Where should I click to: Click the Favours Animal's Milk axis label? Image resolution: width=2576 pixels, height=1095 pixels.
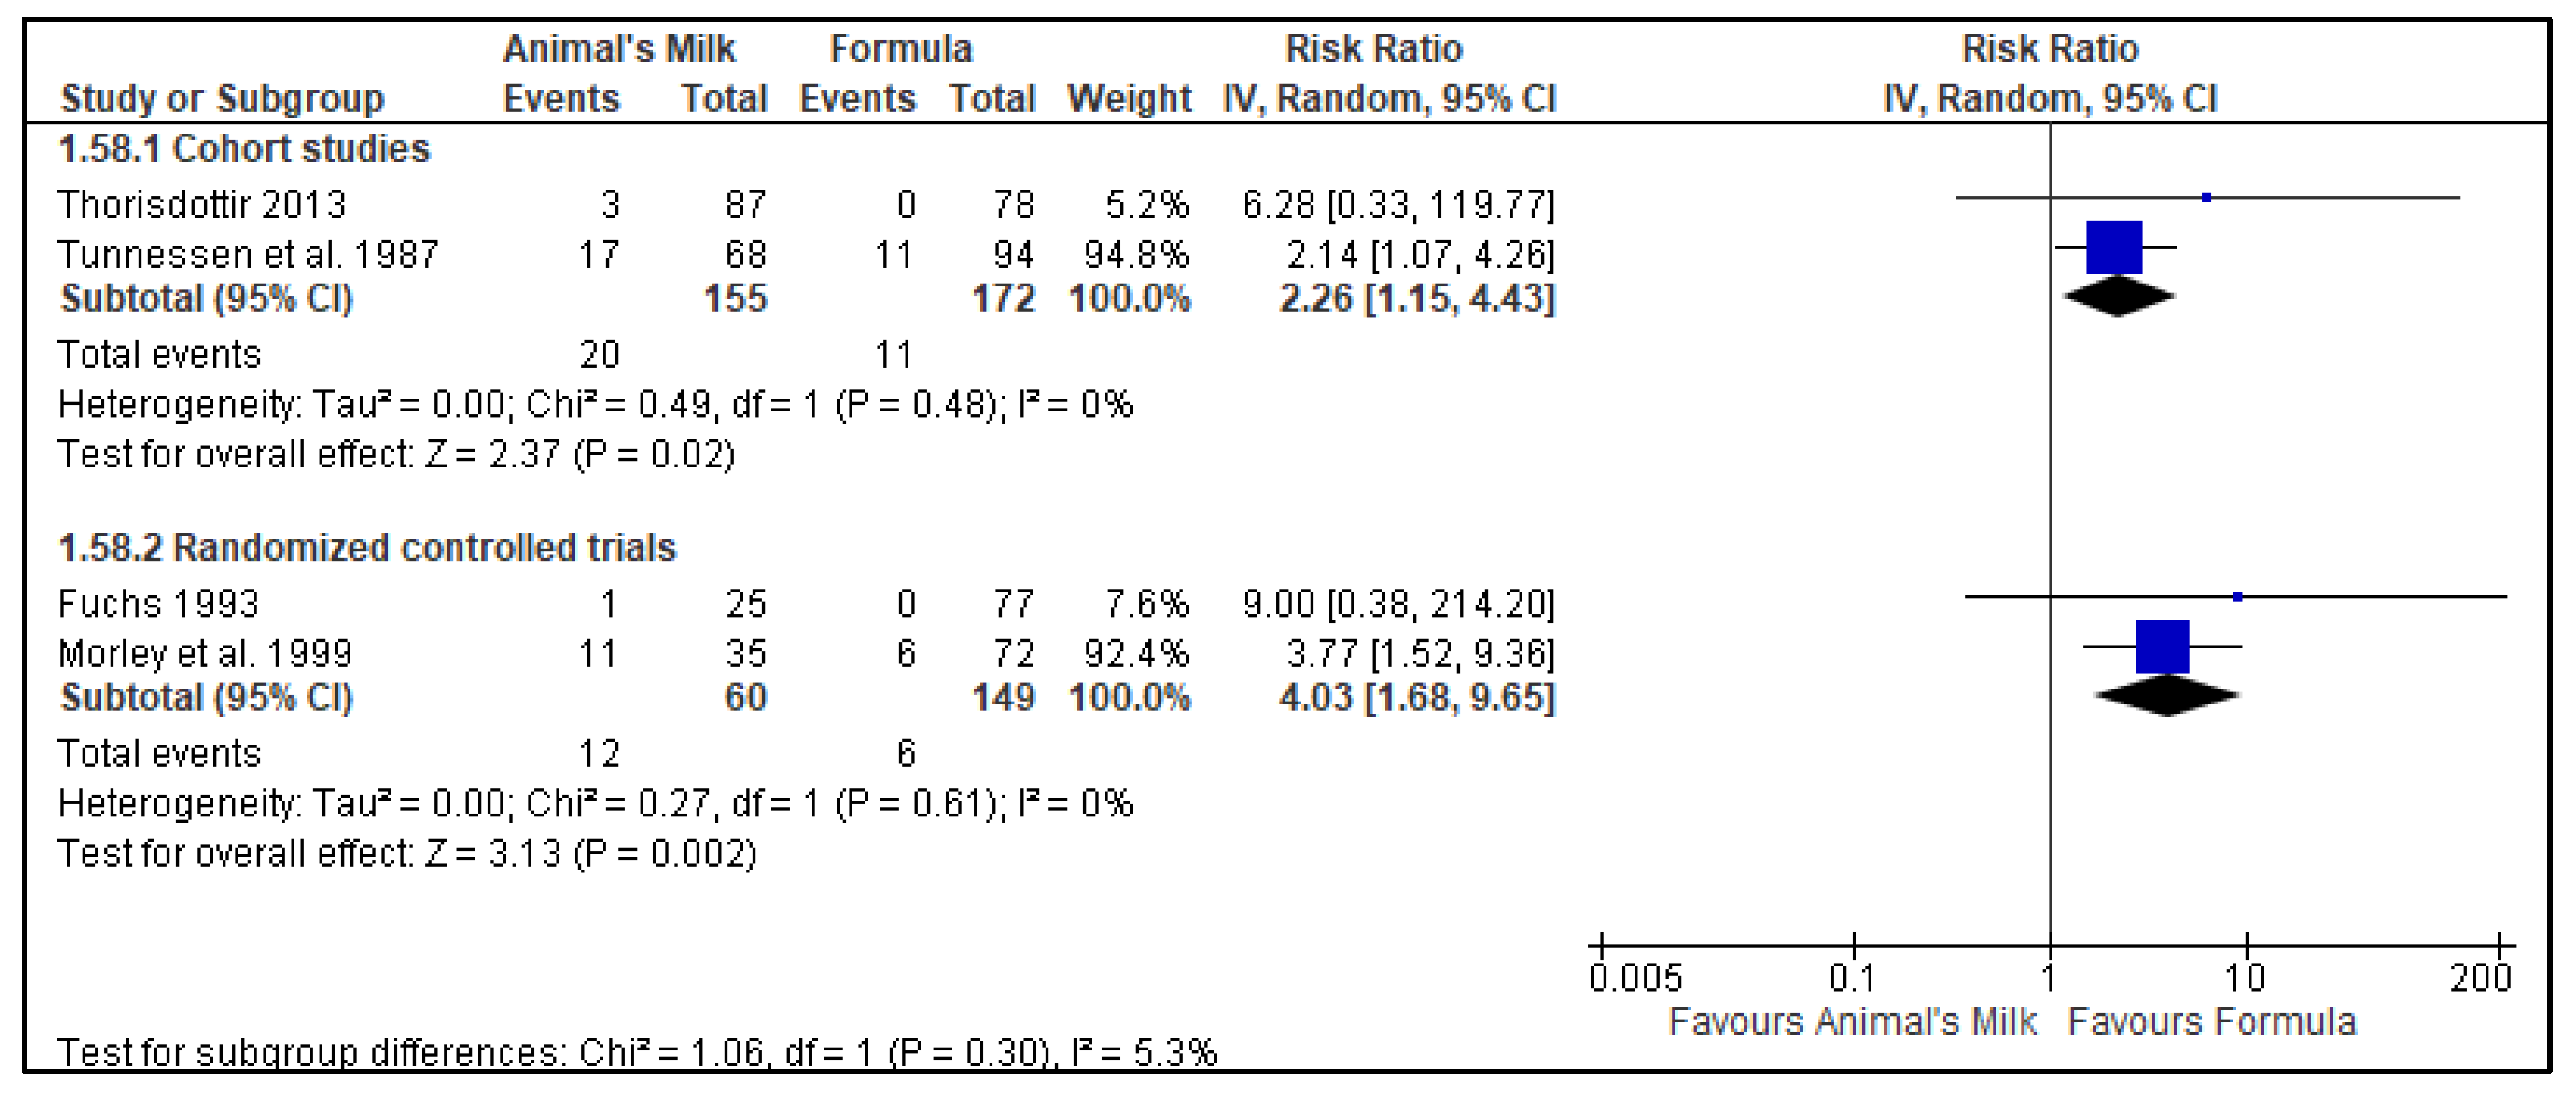pos(1852,1022)
